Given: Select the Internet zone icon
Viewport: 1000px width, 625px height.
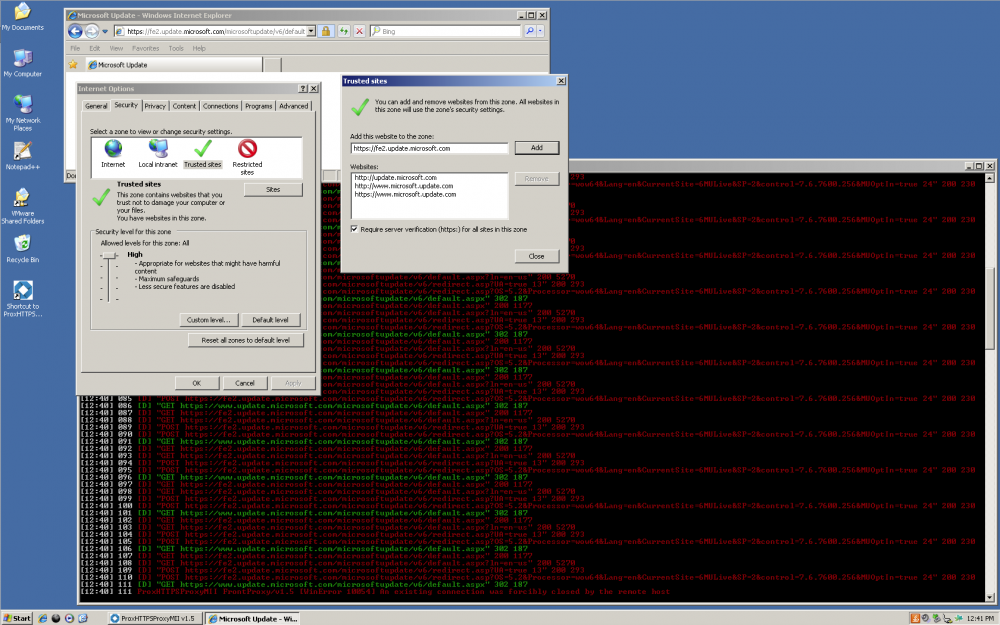Looking at the screenshot, I should (112, 149).
